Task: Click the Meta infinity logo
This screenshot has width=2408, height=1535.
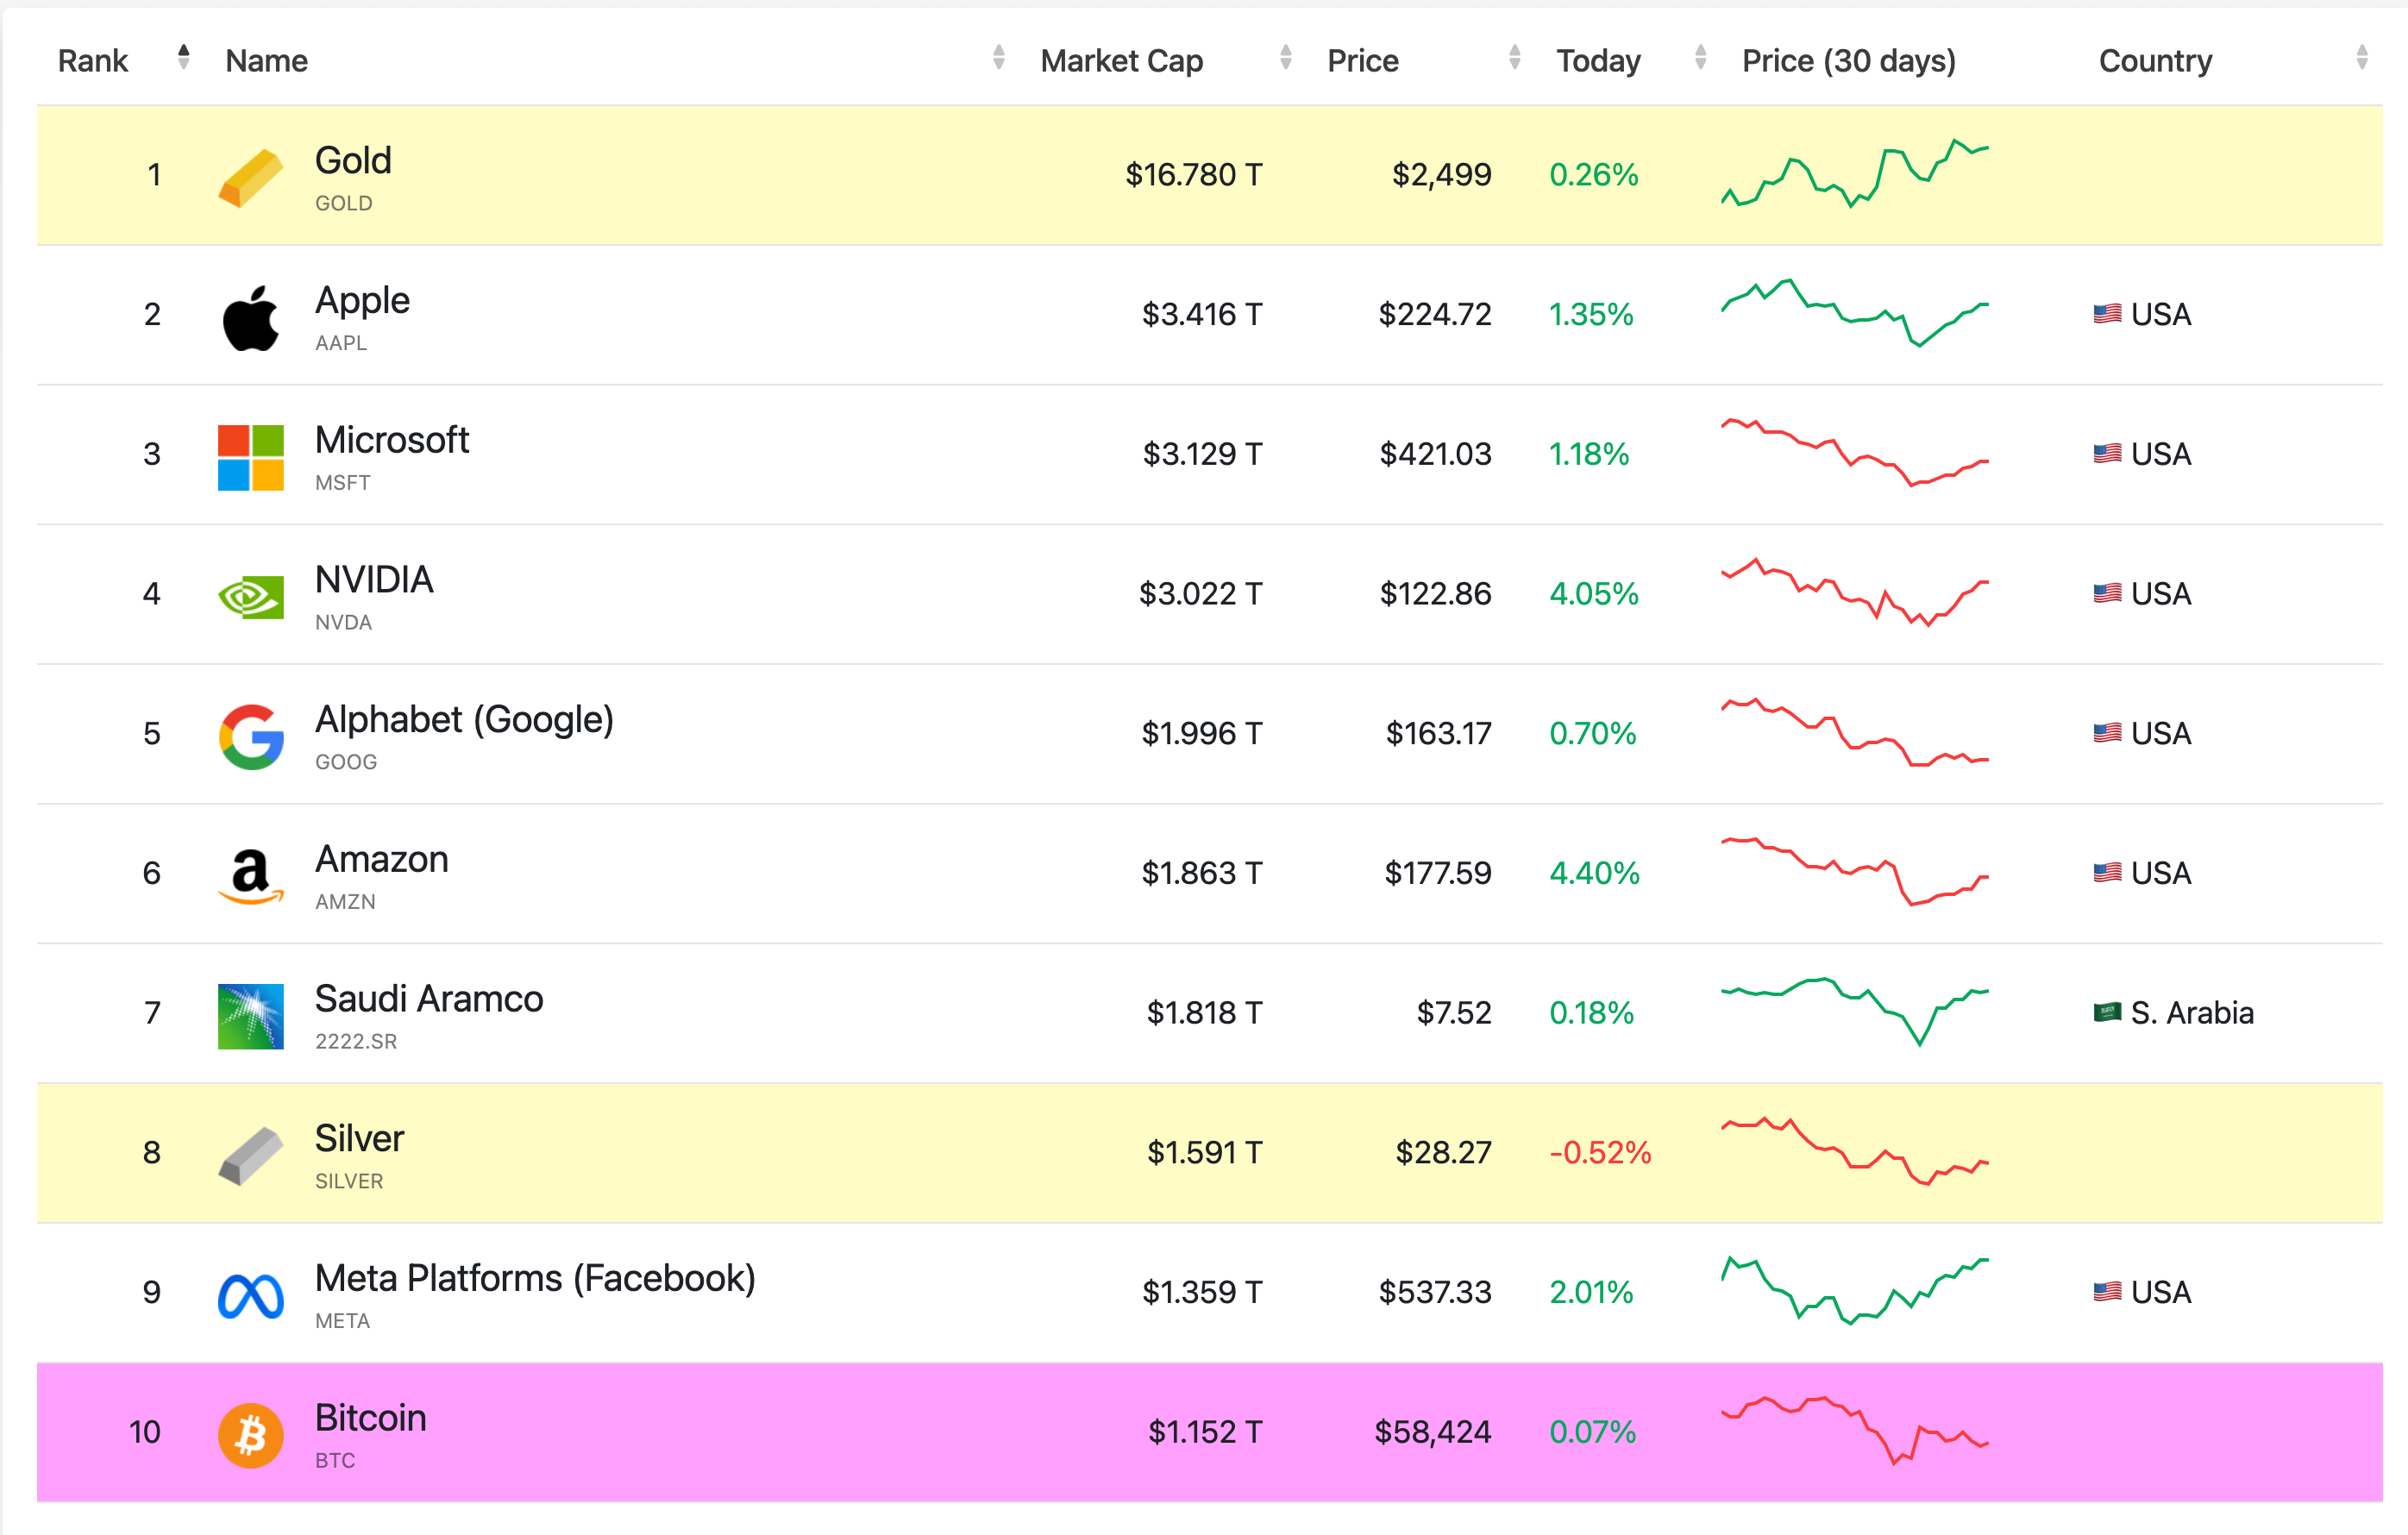Action: tap(250, 1296)
